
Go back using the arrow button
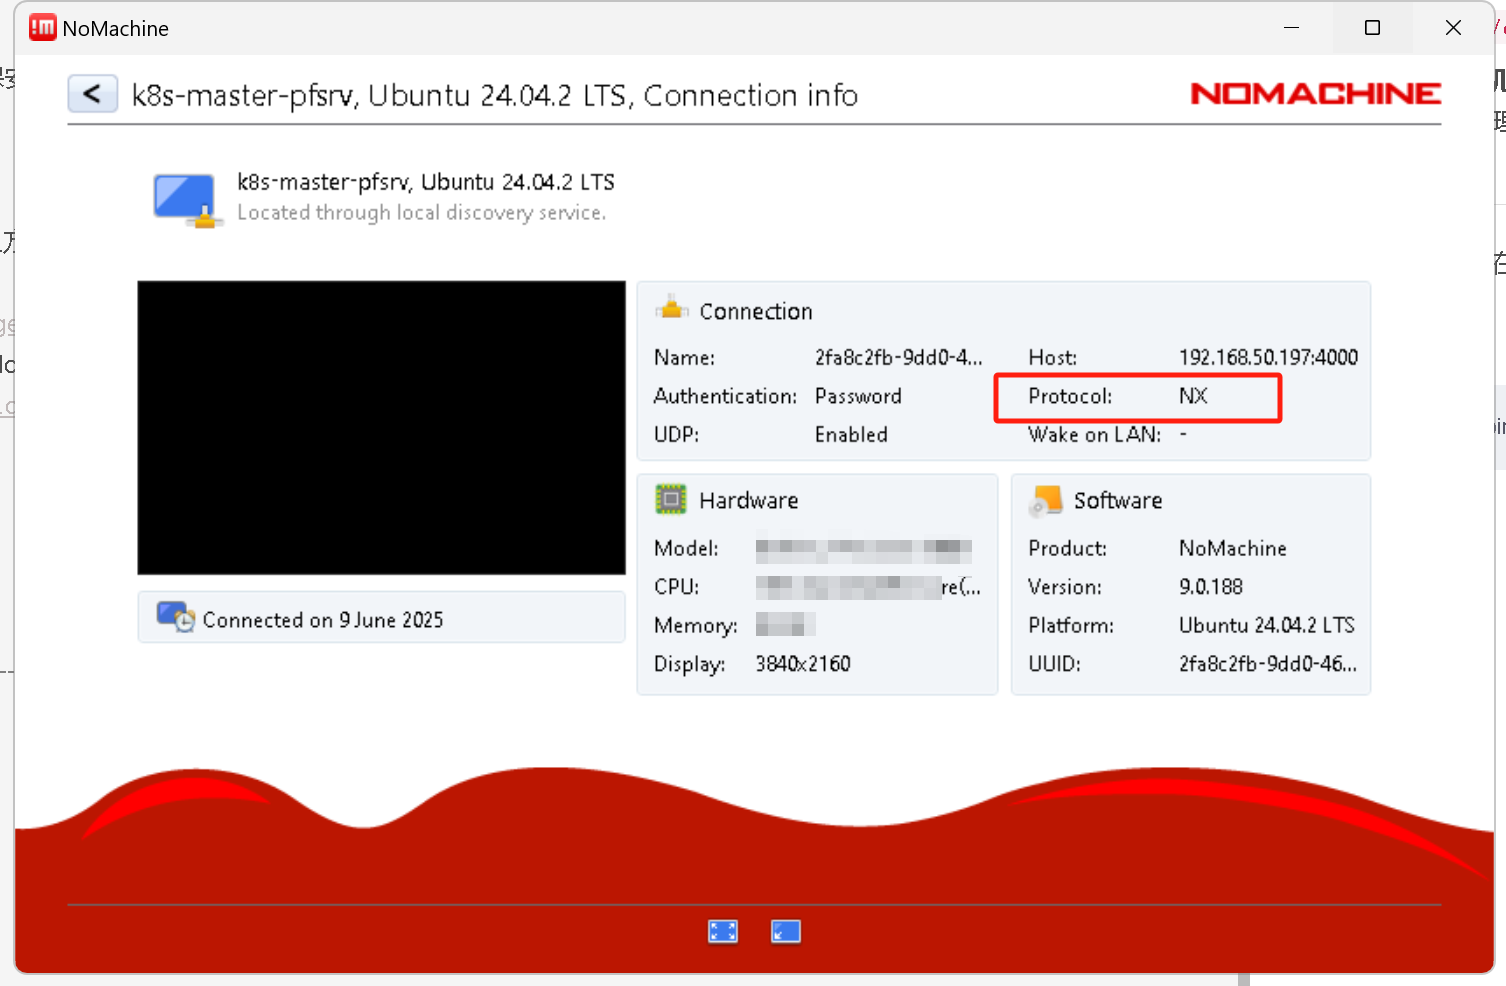pyautogui.click(x=93, y=94)
